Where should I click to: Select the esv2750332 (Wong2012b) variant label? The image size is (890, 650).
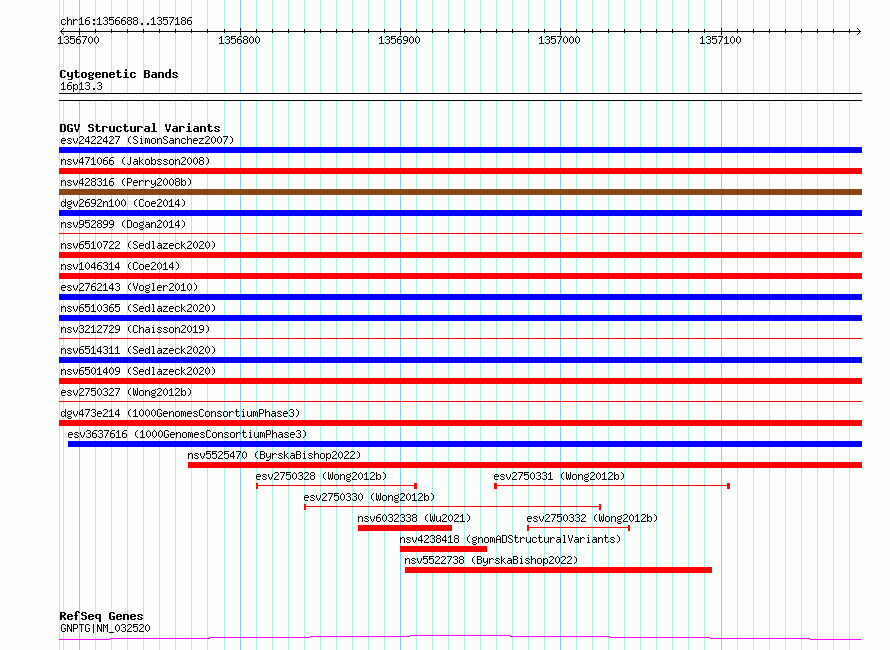coord(592,518)
